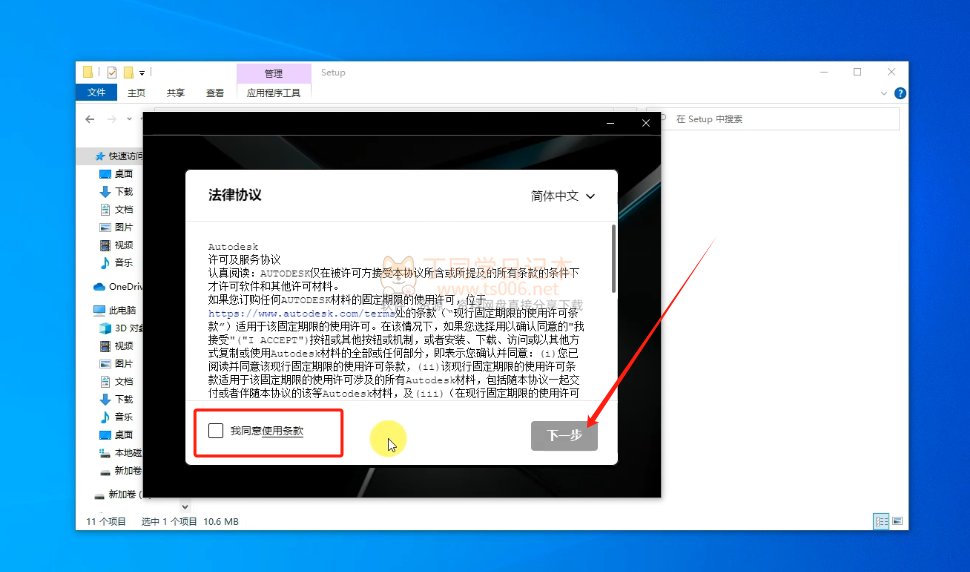Open the recent locations dropdown arrow
This screenshot has width=970, height=572.
pyautogui.click(x=129, y=119)
